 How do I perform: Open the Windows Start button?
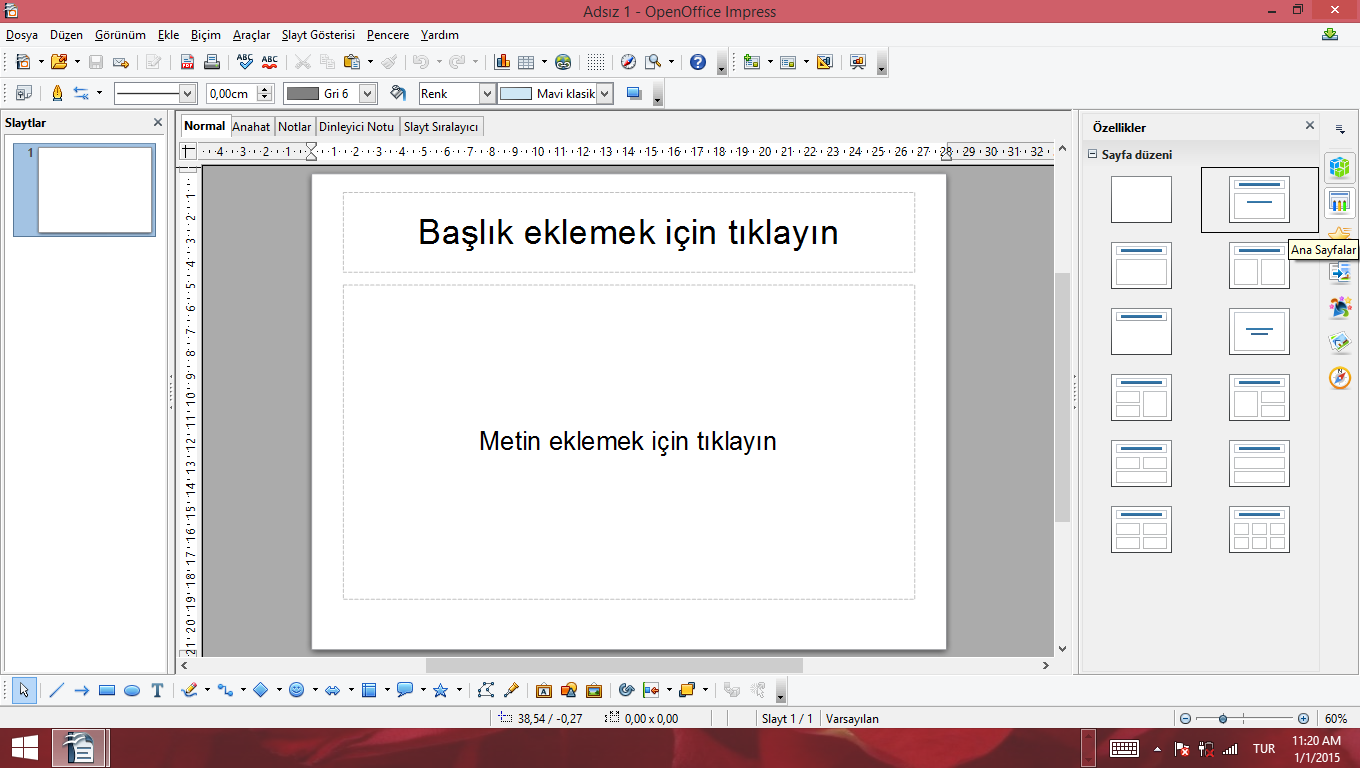tap(24, 748)
